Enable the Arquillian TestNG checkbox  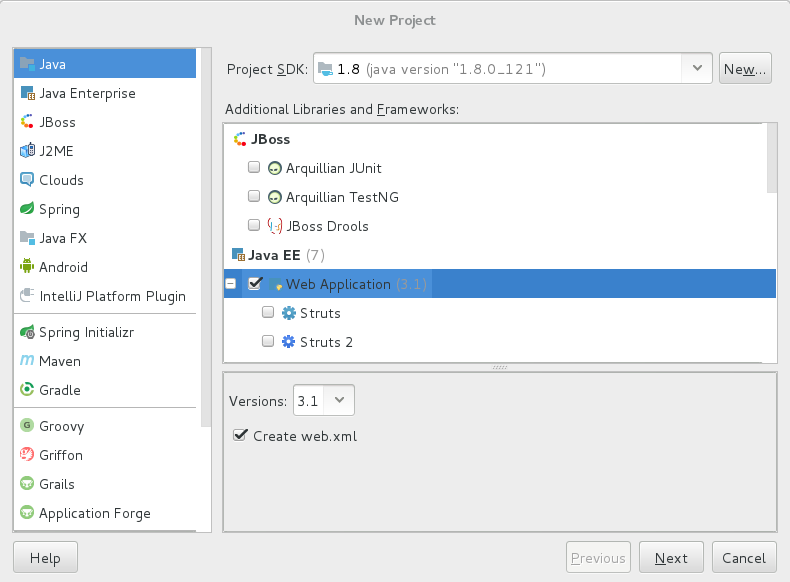coord(254,196)
